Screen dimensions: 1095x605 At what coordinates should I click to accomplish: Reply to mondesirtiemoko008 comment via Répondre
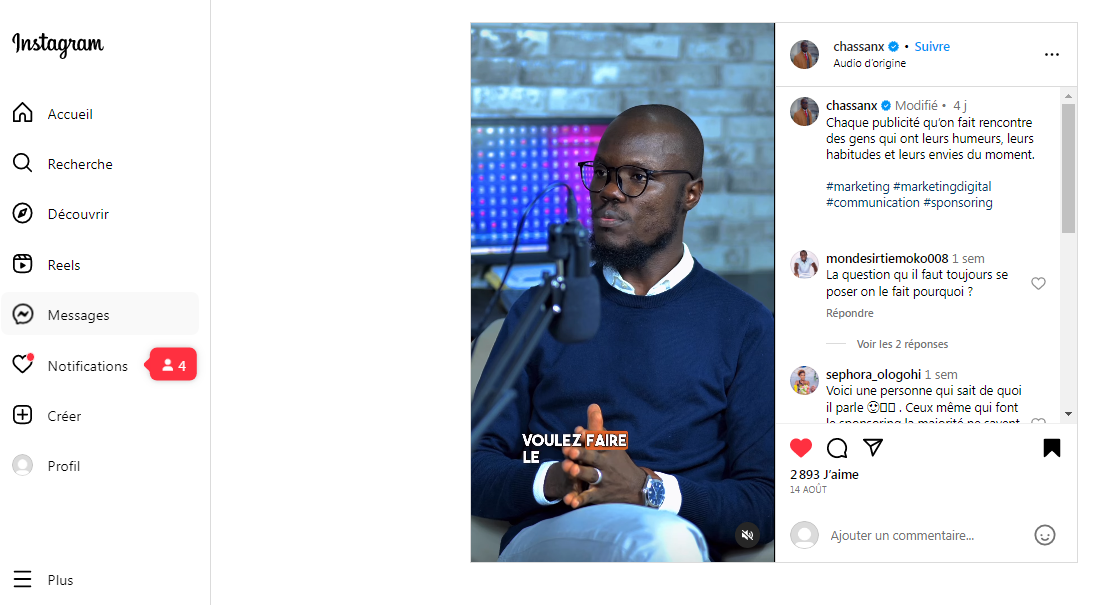pos(849,313)
